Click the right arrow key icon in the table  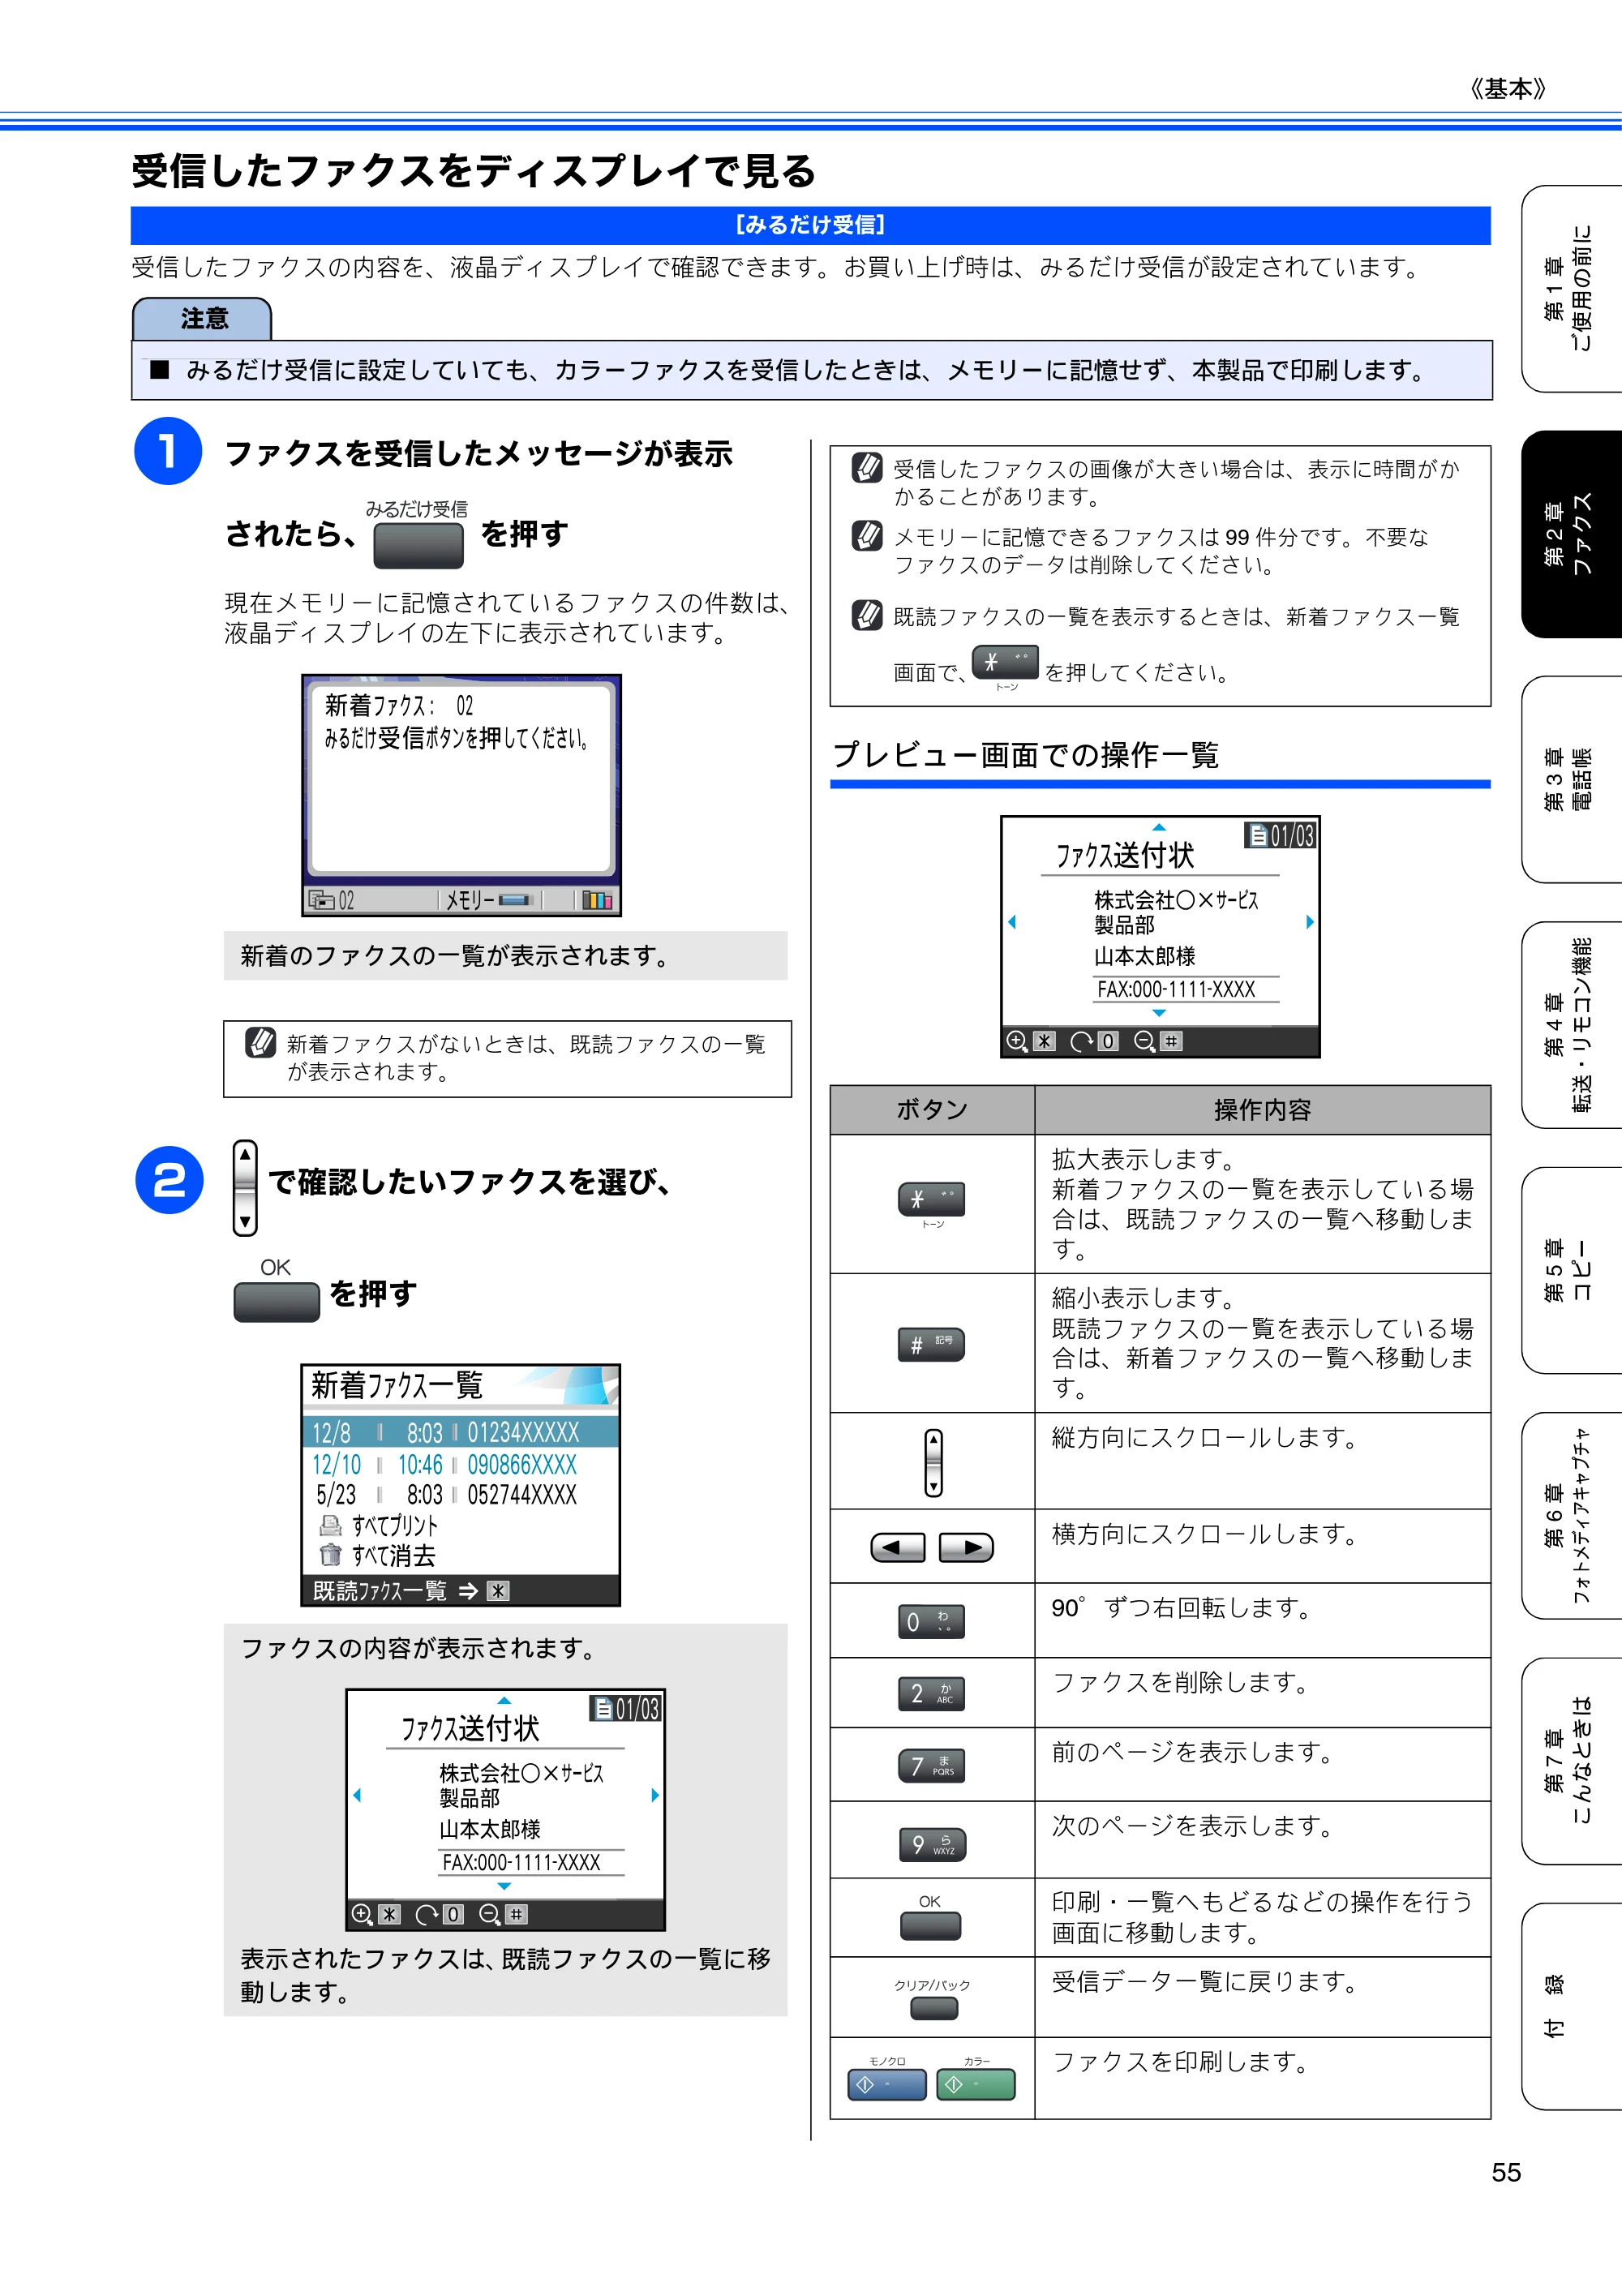966,1547
